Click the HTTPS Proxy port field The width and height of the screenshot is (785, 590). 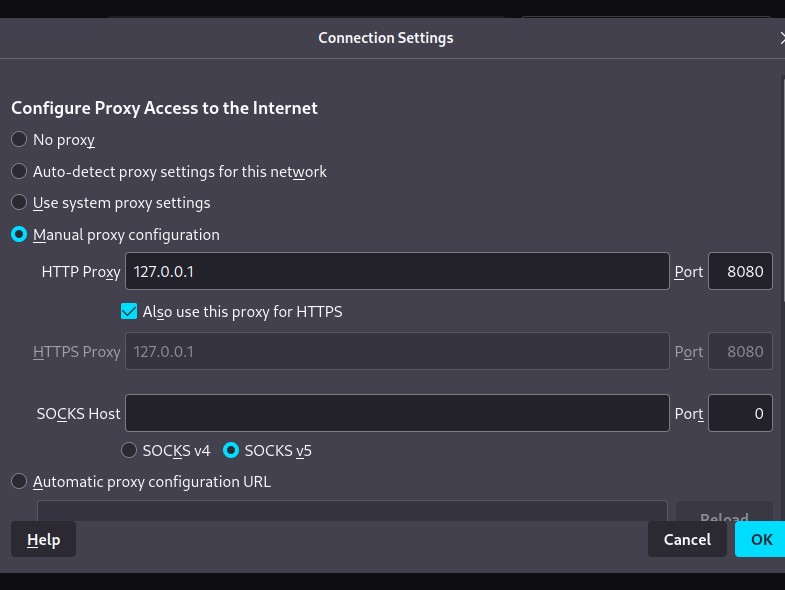coord(740,352)
